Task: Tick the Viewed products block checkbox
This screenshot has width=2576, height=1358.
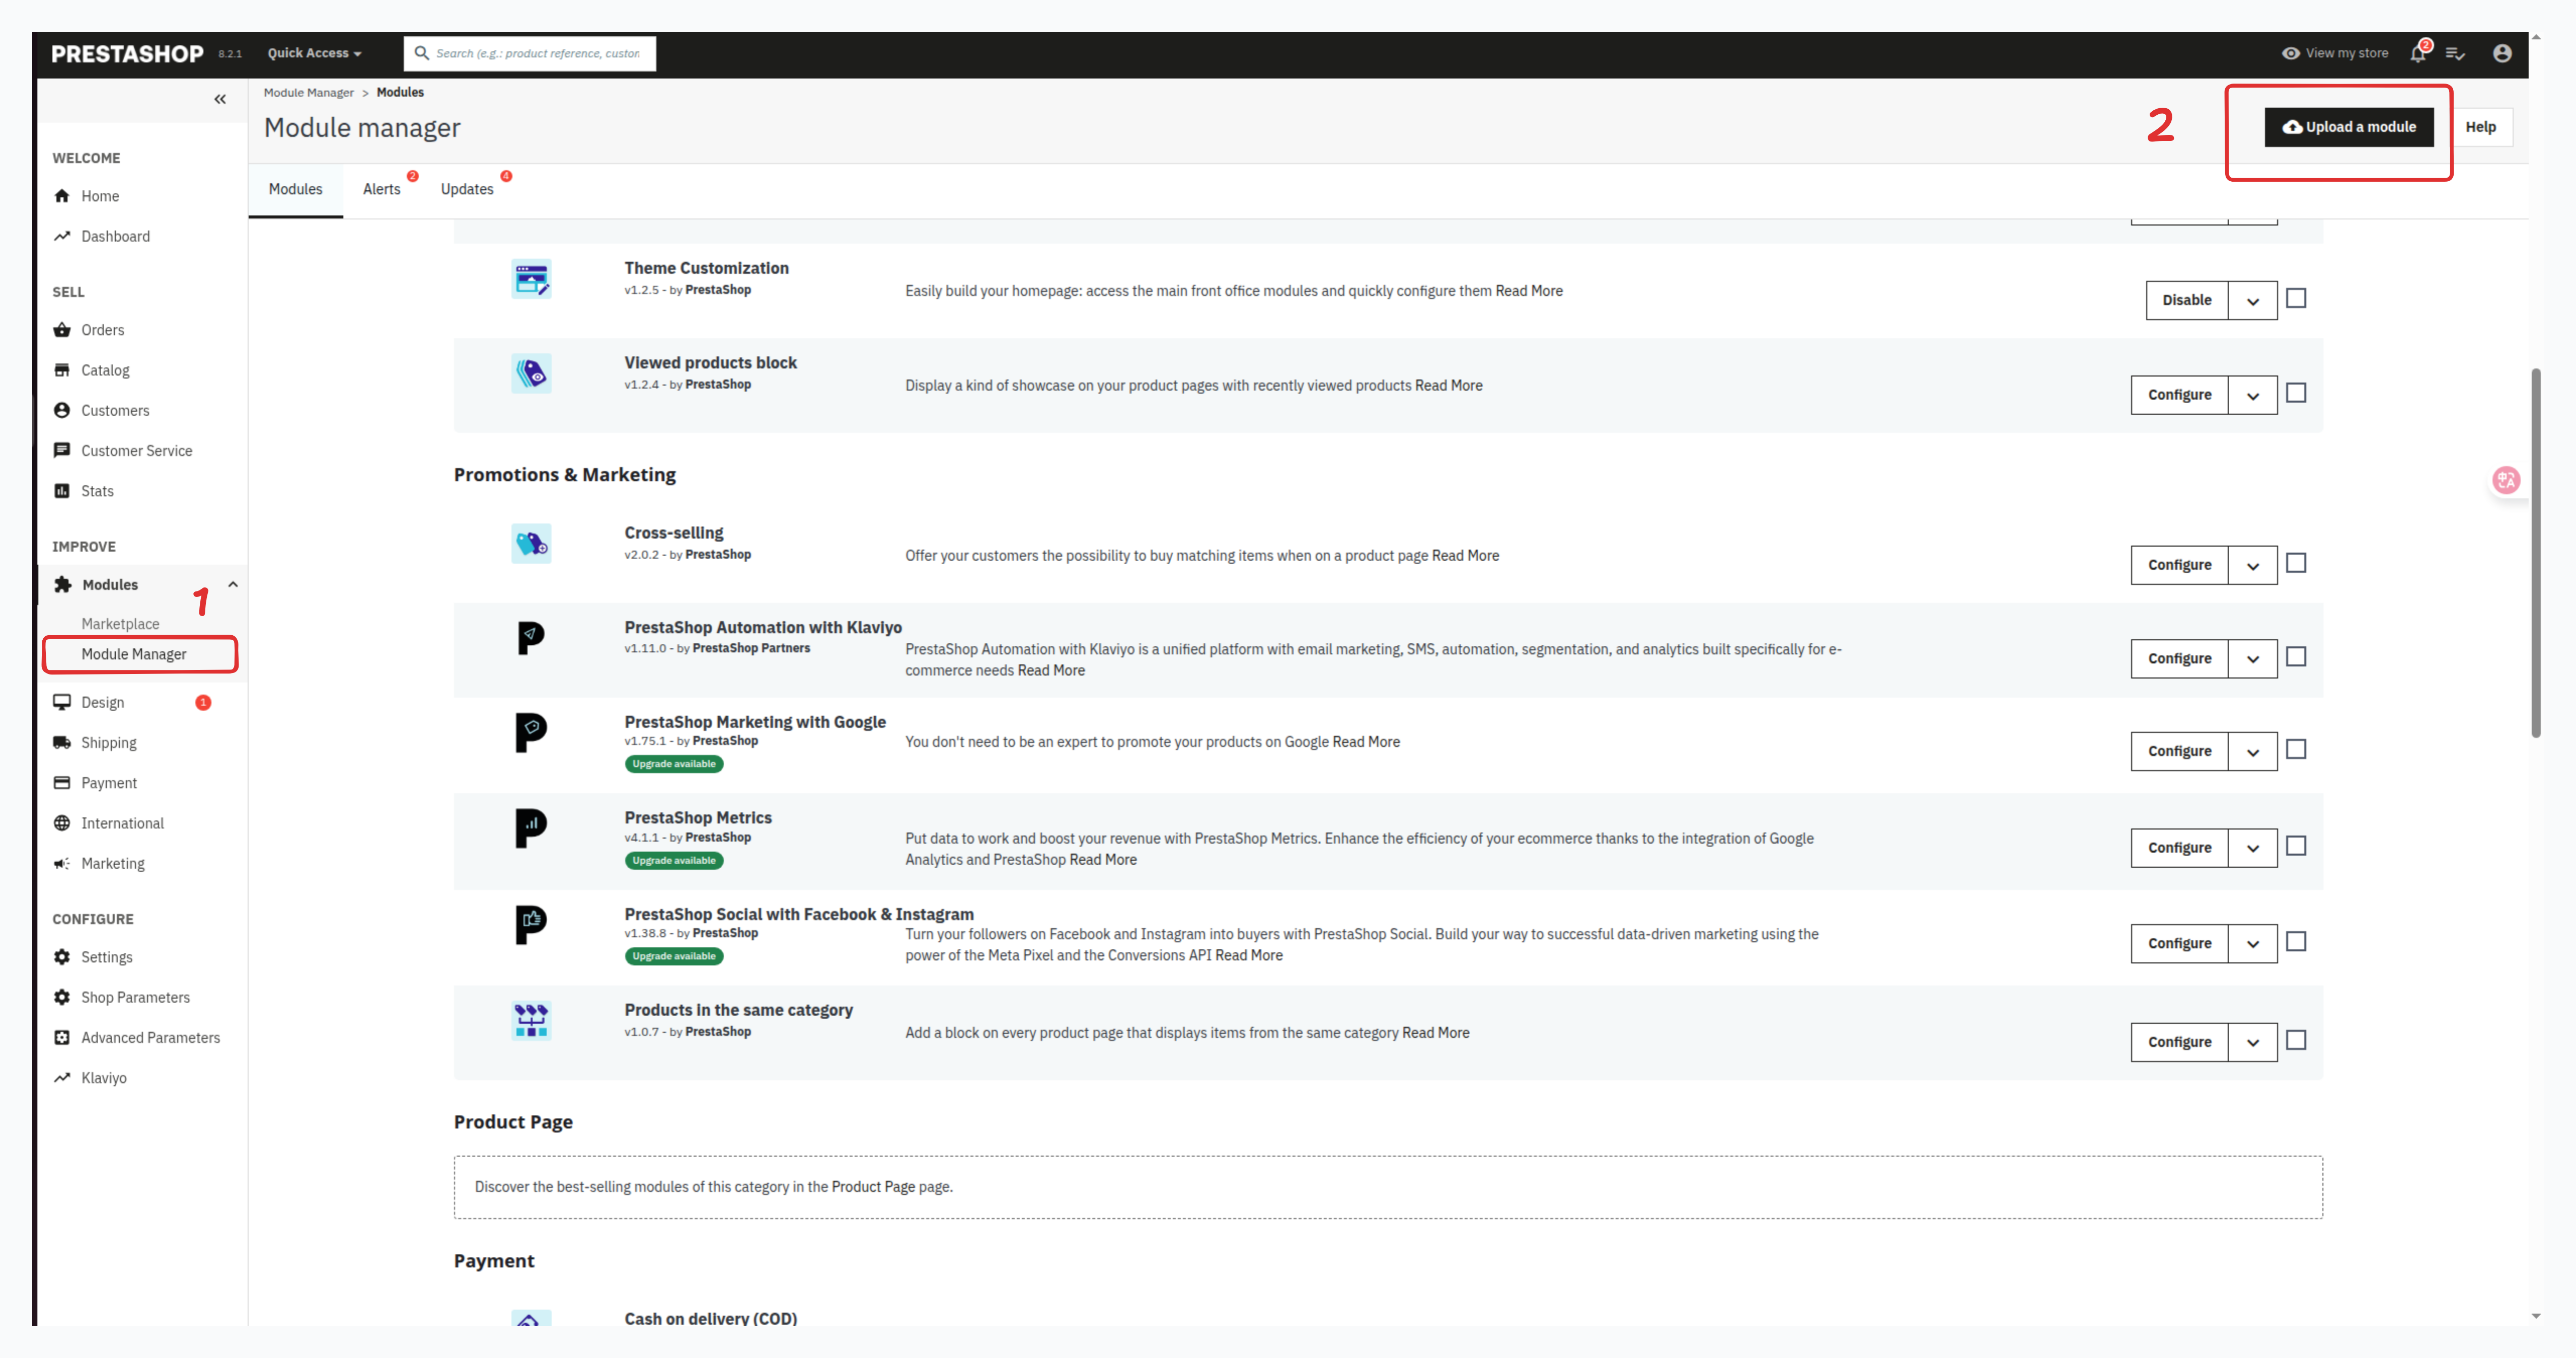Action: pyautogui.click(x=2296, y=393)
